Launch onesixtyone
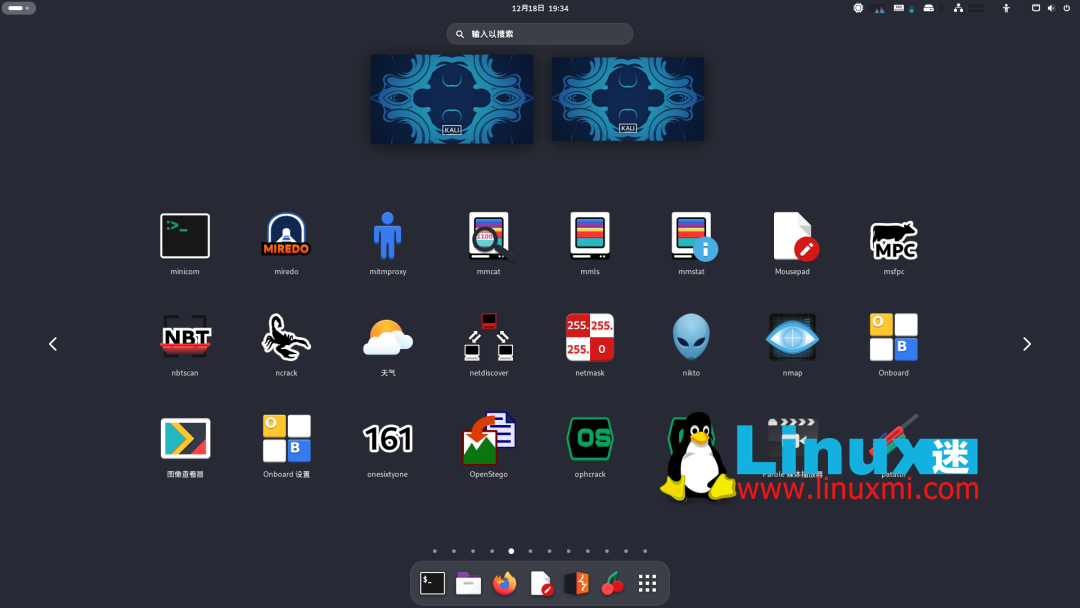 click(387, 439)
